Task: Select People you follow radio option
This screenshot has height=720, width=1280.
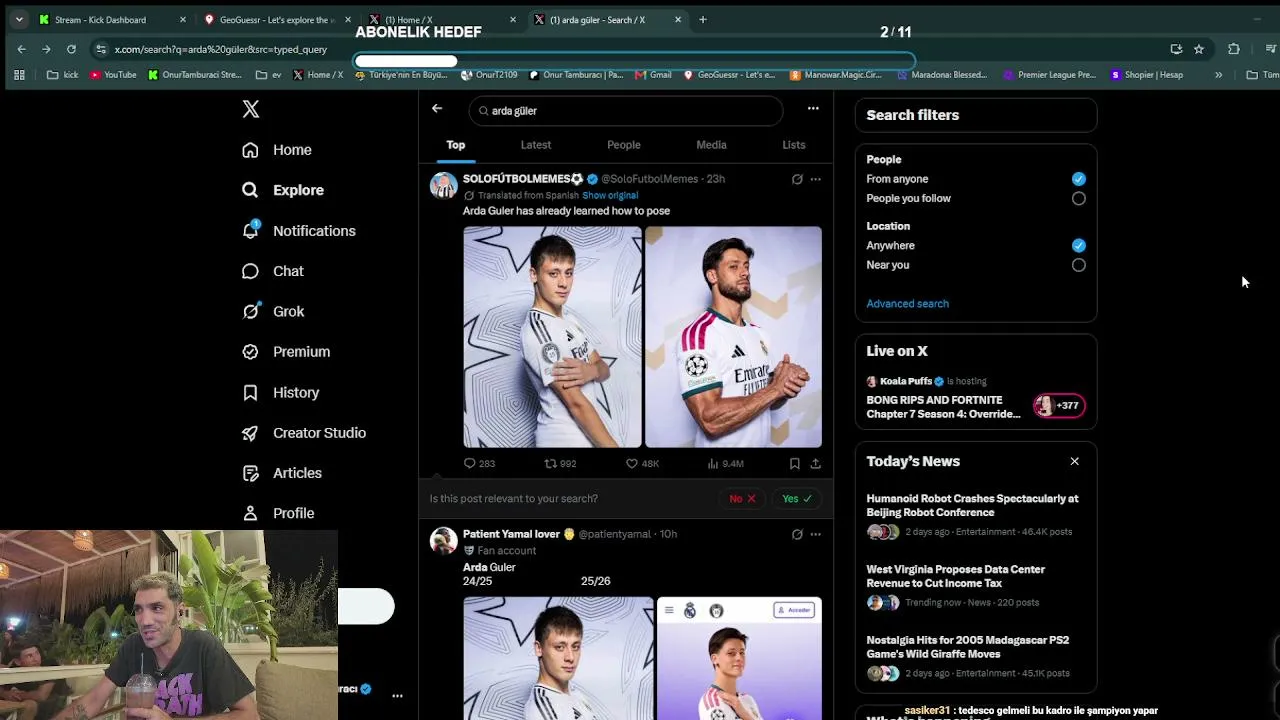Action: coord(1078,198)
